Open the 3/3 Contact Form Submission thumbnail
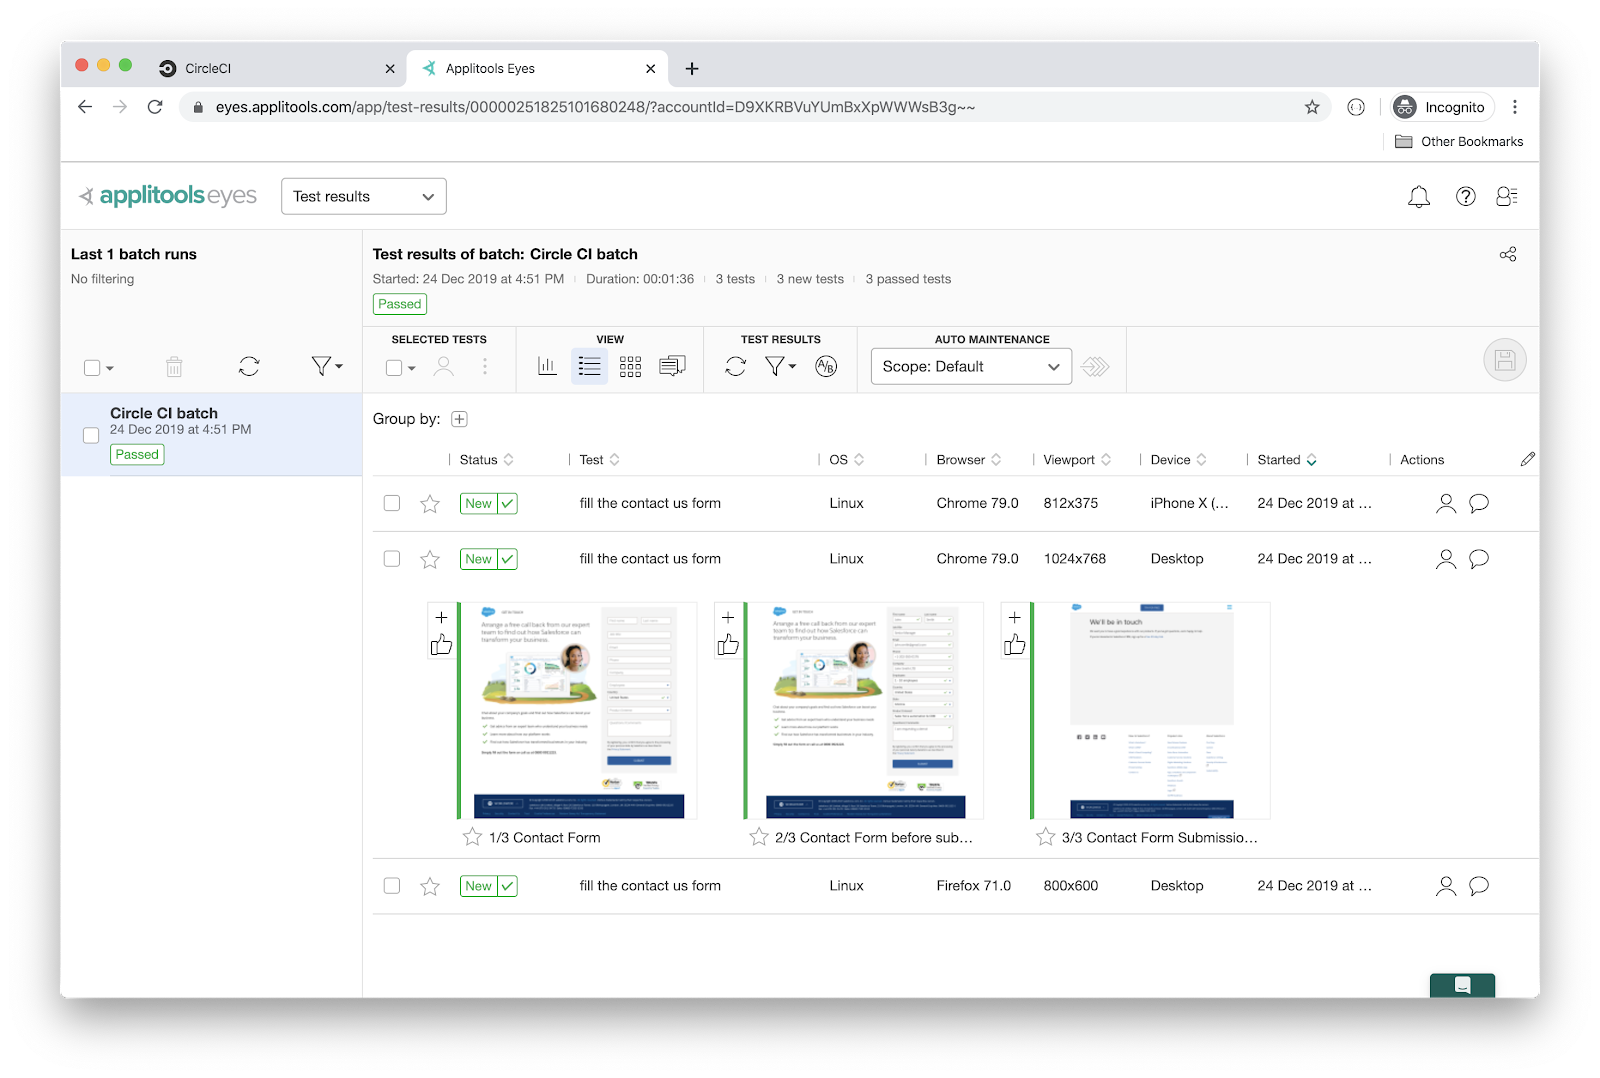1600x1078 pixels. click(x=1151, y=710)
